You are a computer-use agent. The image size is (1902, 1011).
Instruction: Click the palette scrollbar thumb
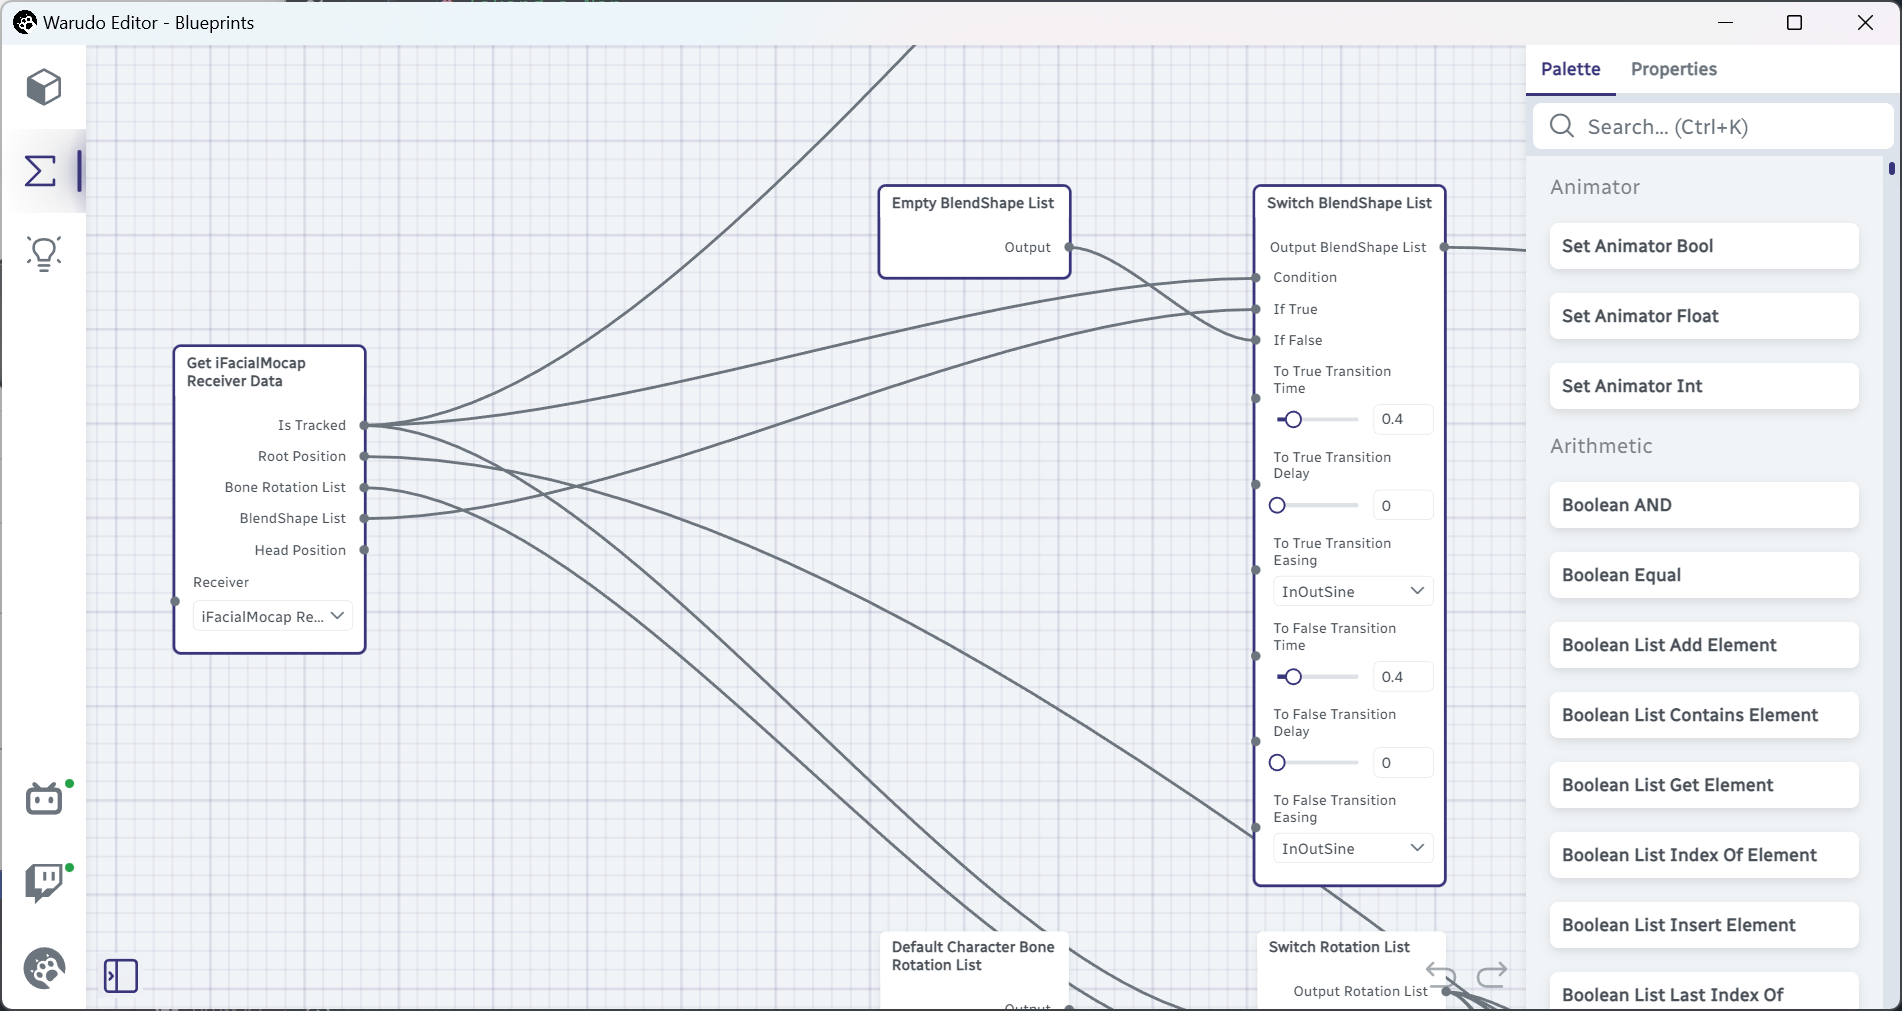tap(1892, 169)
